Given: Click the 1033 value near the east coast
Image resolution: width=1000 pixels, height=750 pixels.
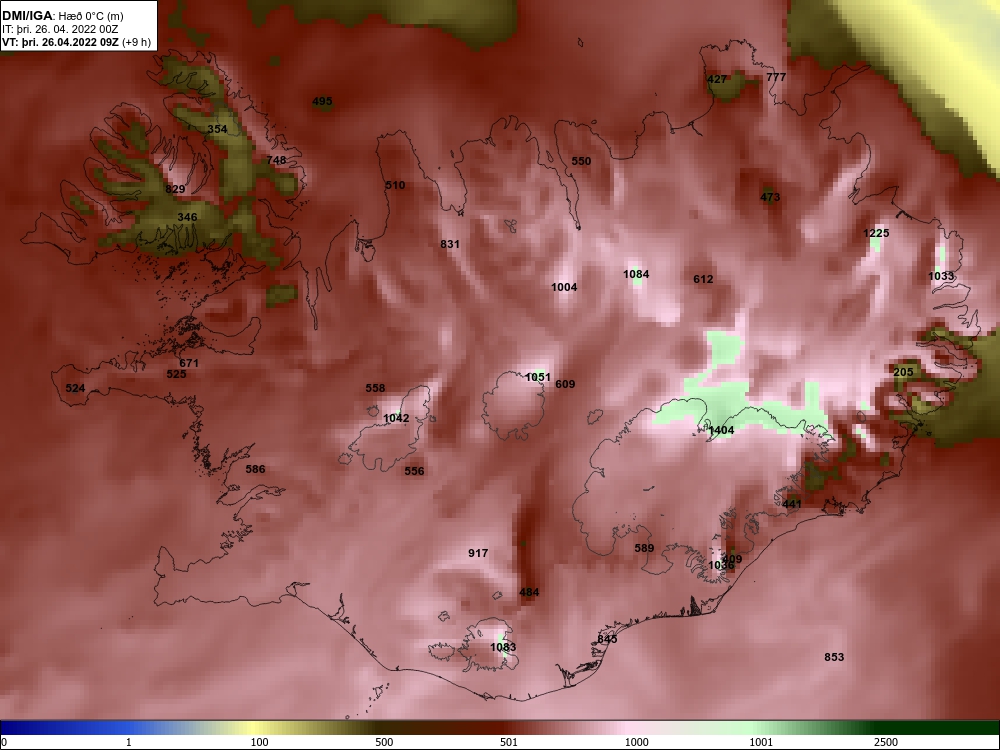Looking at the screenshot, I should [x=941, y=276].
